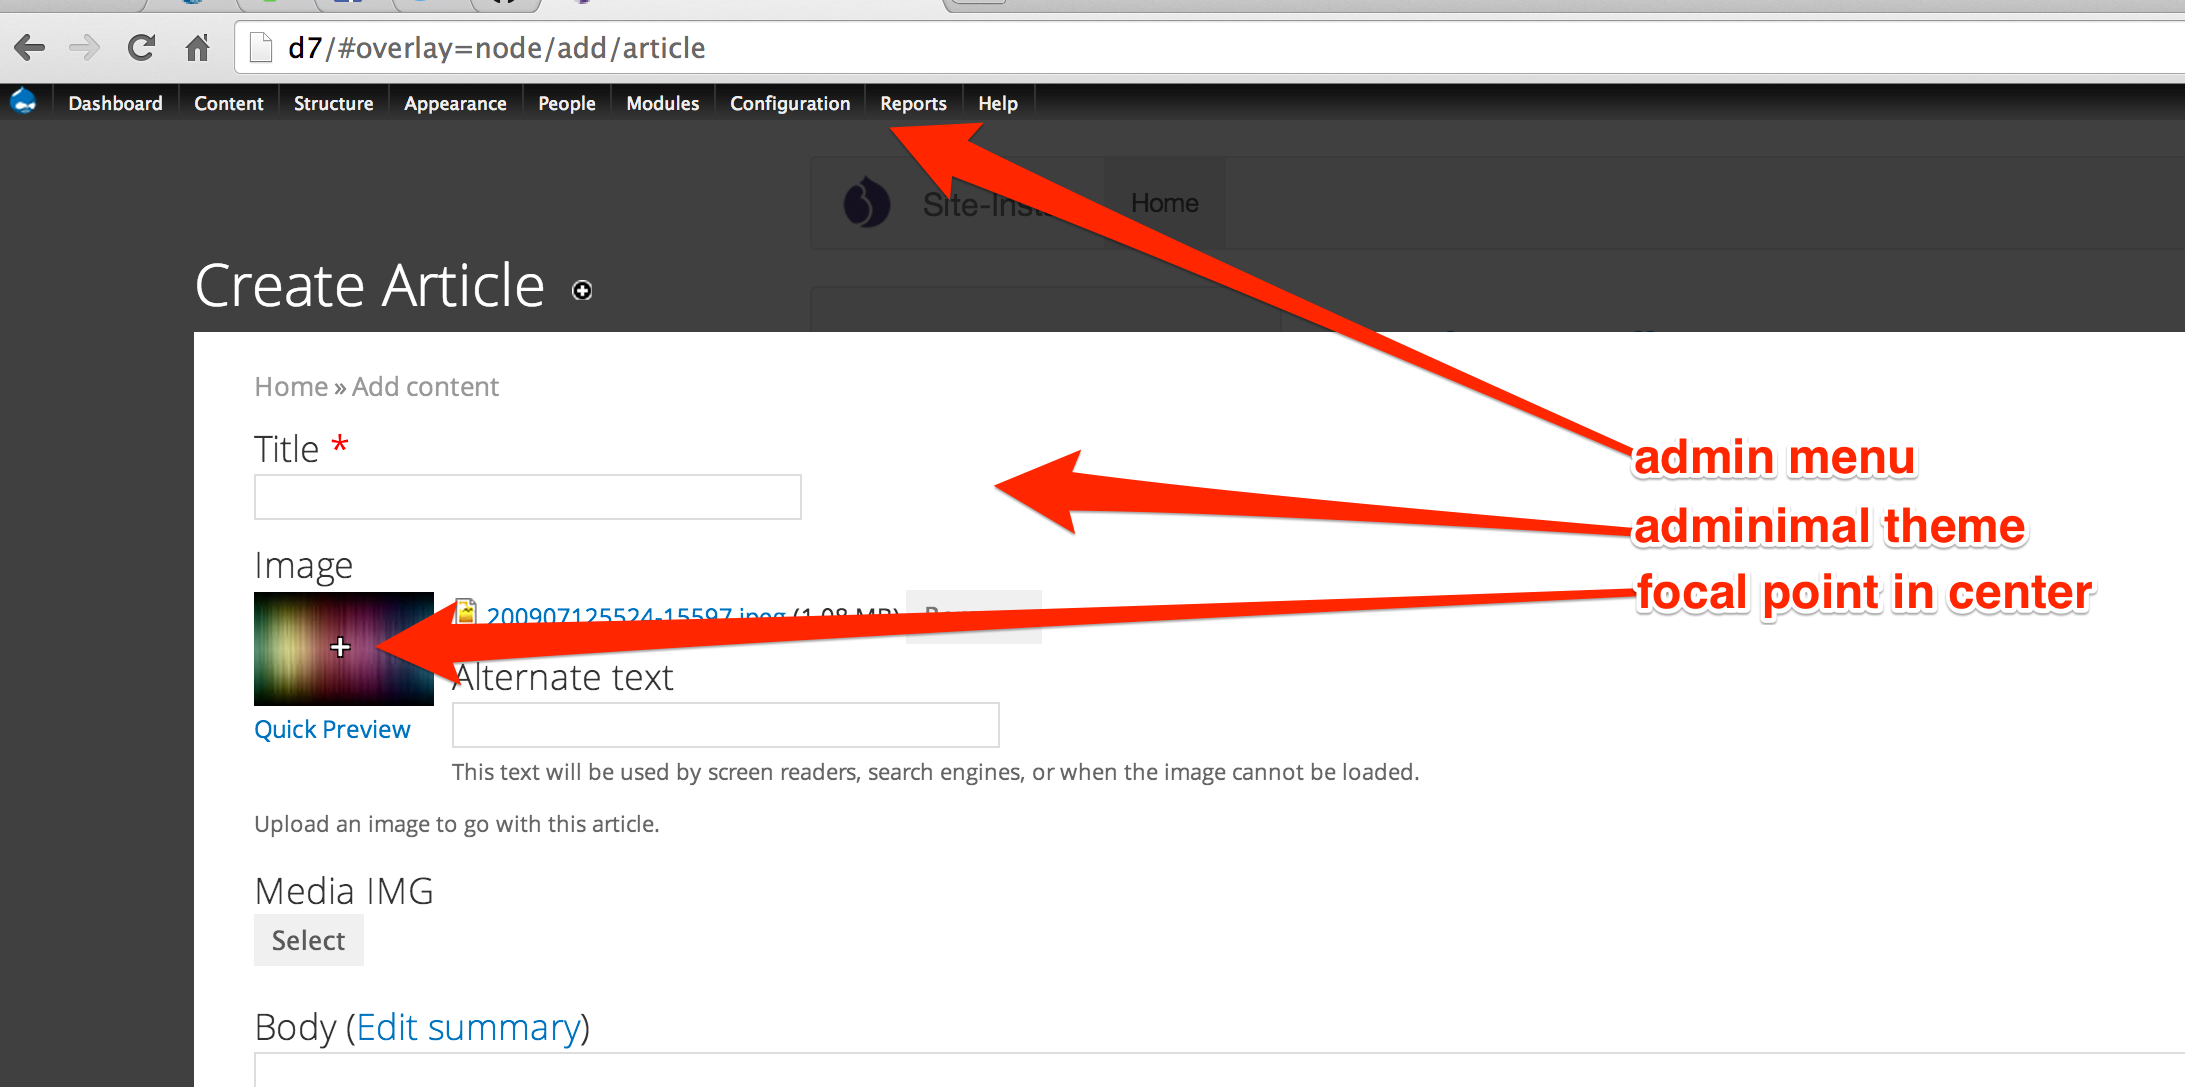Open the Reports admin menu
The height and width of the screenshot is (1087, 2185).
click(912, 103)
